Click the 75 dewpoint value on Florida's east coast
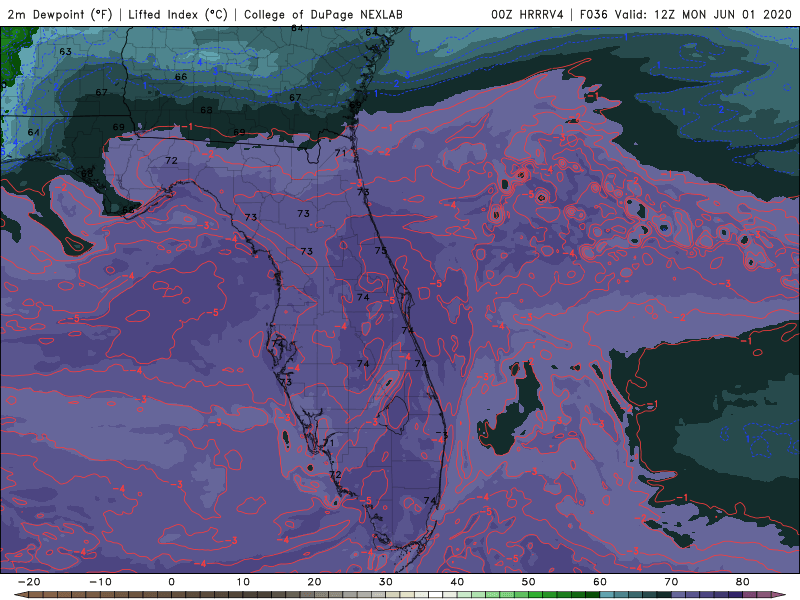This screenshot has height=600, width=800. [x=381, y=251]
